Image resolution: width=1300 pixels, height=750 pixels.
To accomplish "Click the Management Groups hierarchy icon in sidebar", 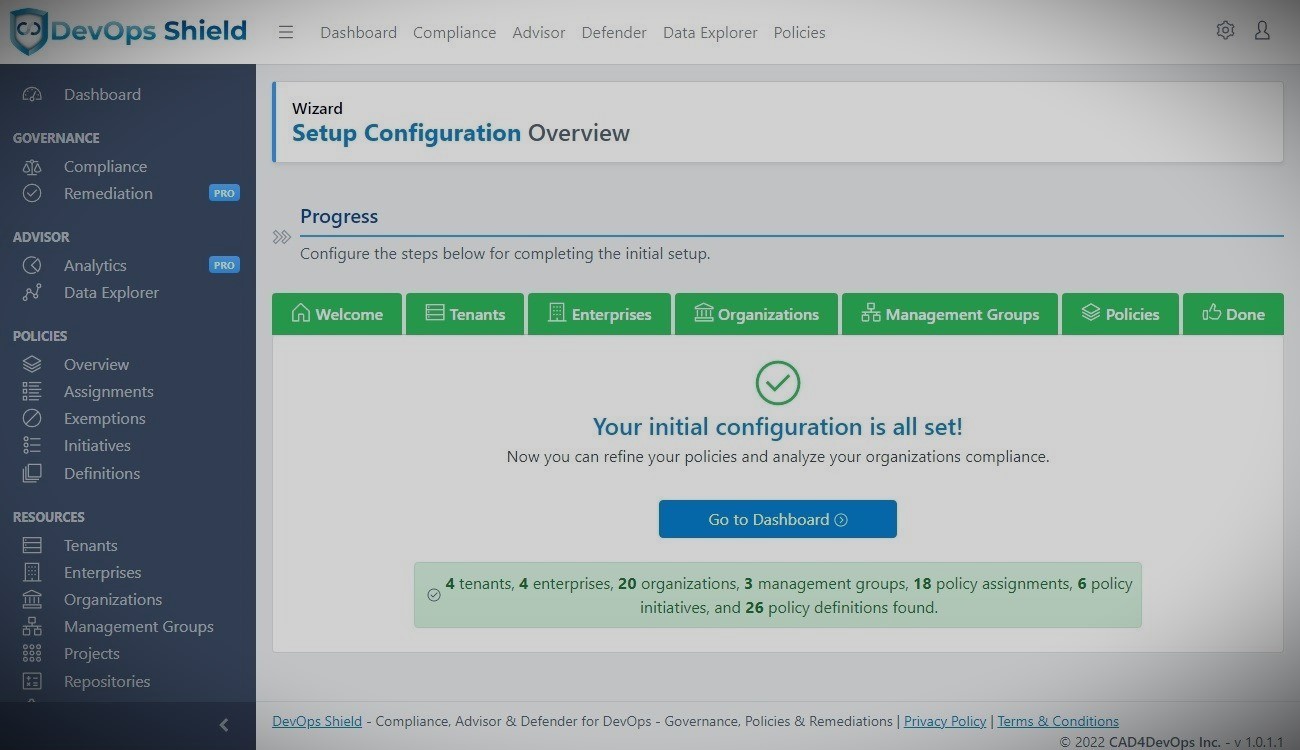I will click(32, 627).
